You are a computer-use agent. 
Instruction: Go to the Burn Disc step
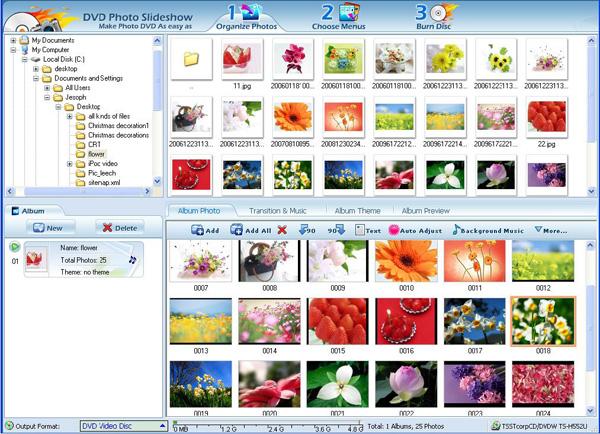tap(439, 14)
